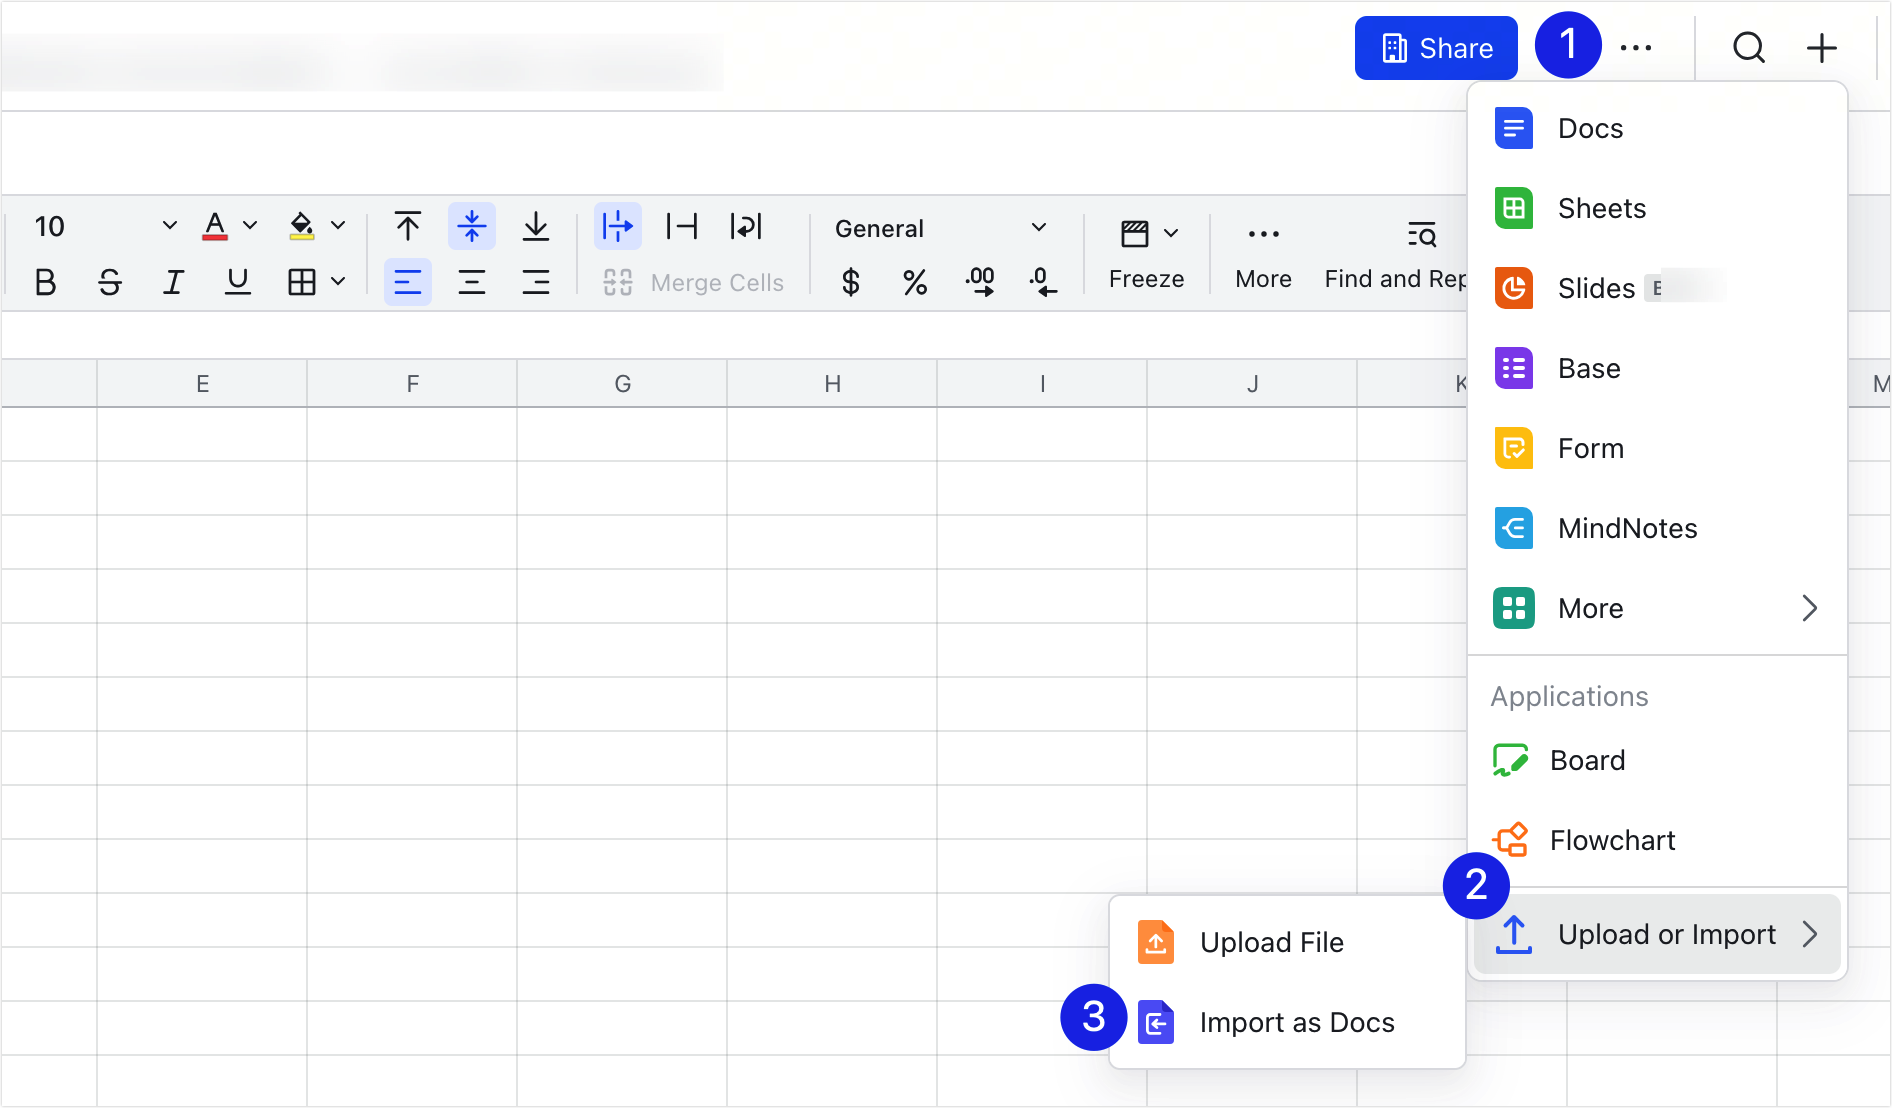
Task: Open the text color swatch
Action: pyautogui.click(x=214, y=228)
